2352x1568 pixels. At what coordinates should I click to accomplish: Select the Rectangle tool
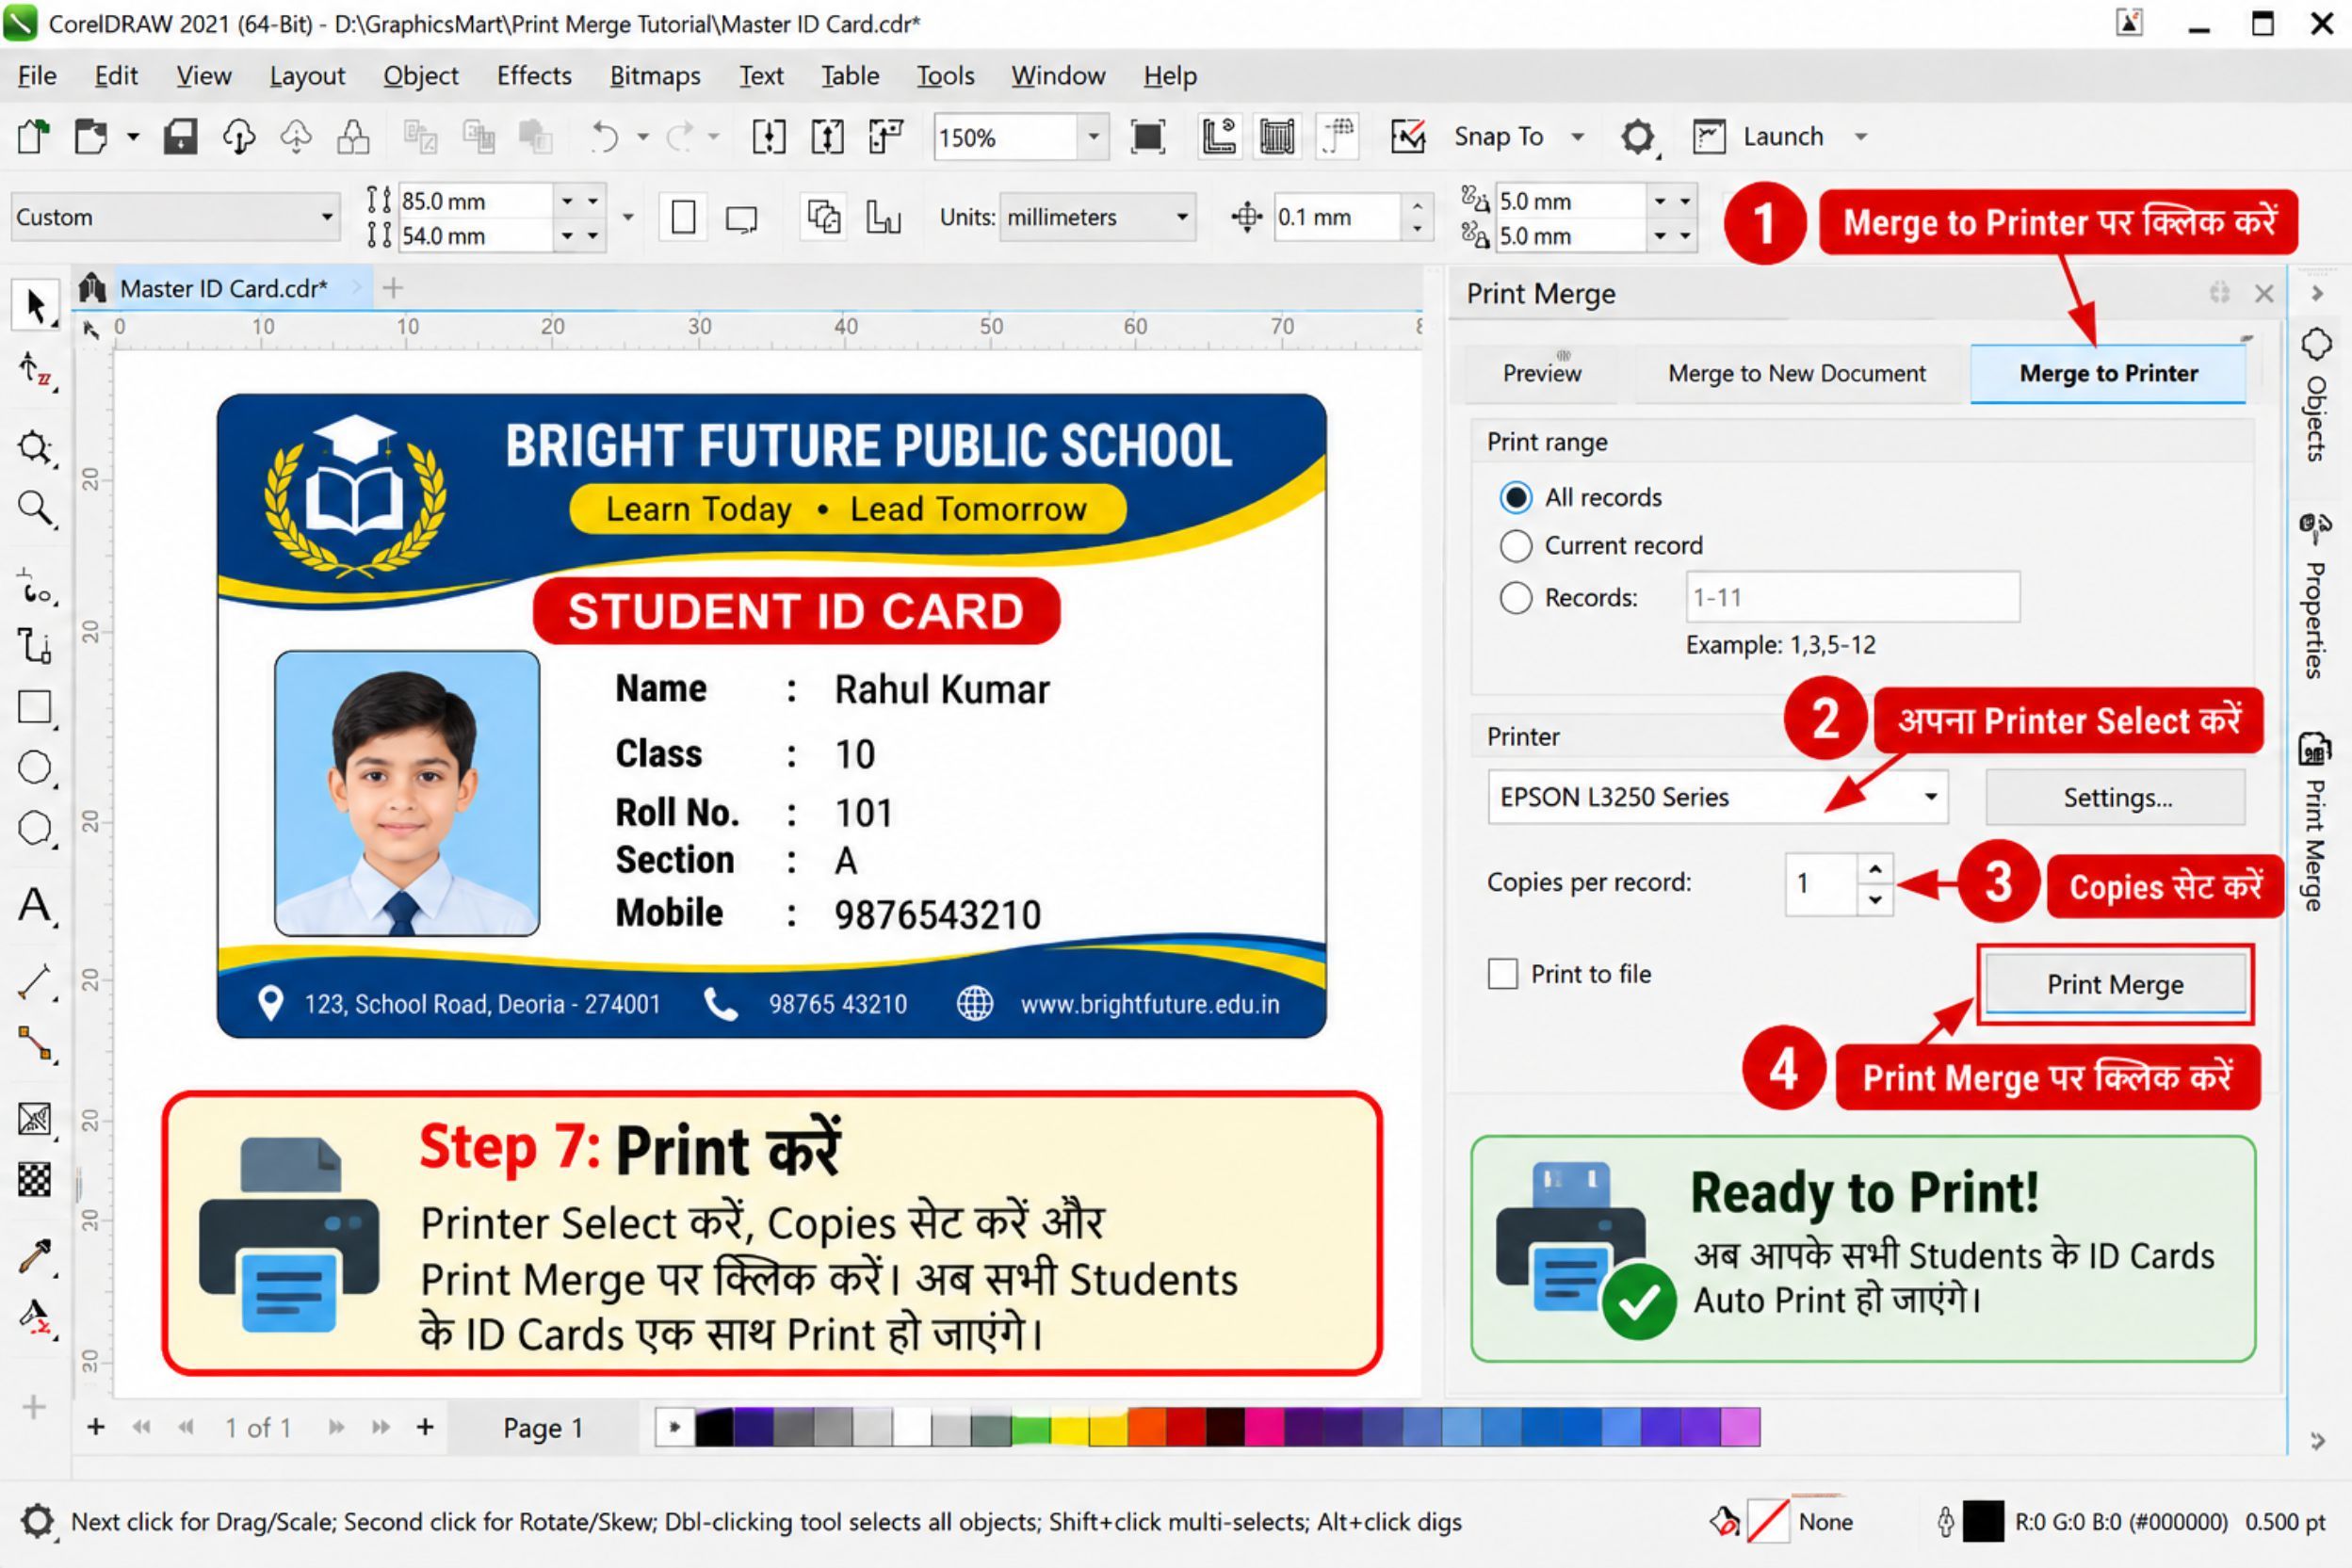[x=35, y=707]
